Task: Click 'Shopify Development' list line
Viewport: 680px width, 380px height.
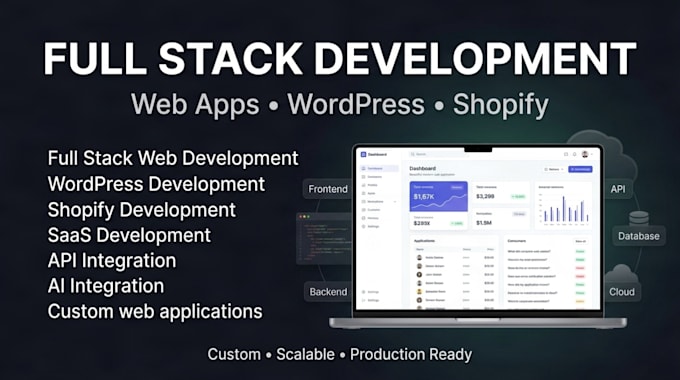Action: pos(142,210)
